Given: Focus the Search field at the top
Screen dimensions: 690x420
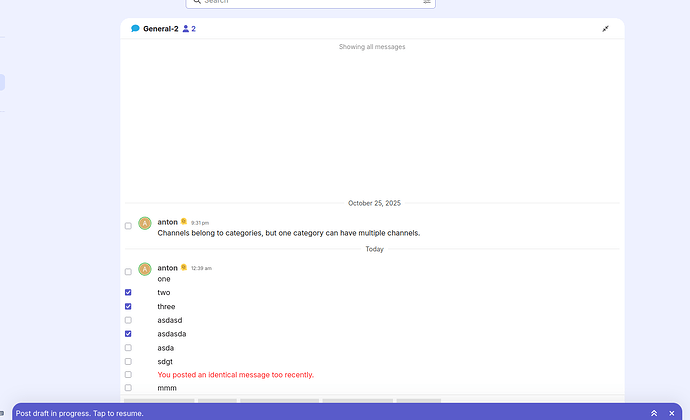Looking at the screenshot, I should tap(310, 2).
